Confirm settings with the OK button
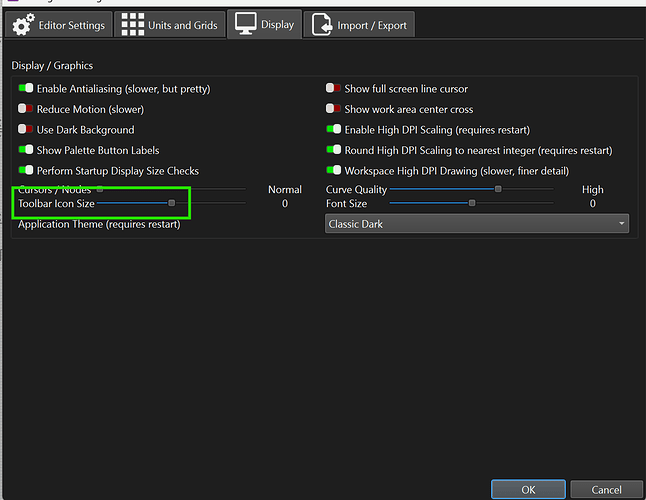 pyautogui.click(x=528, y=489)
